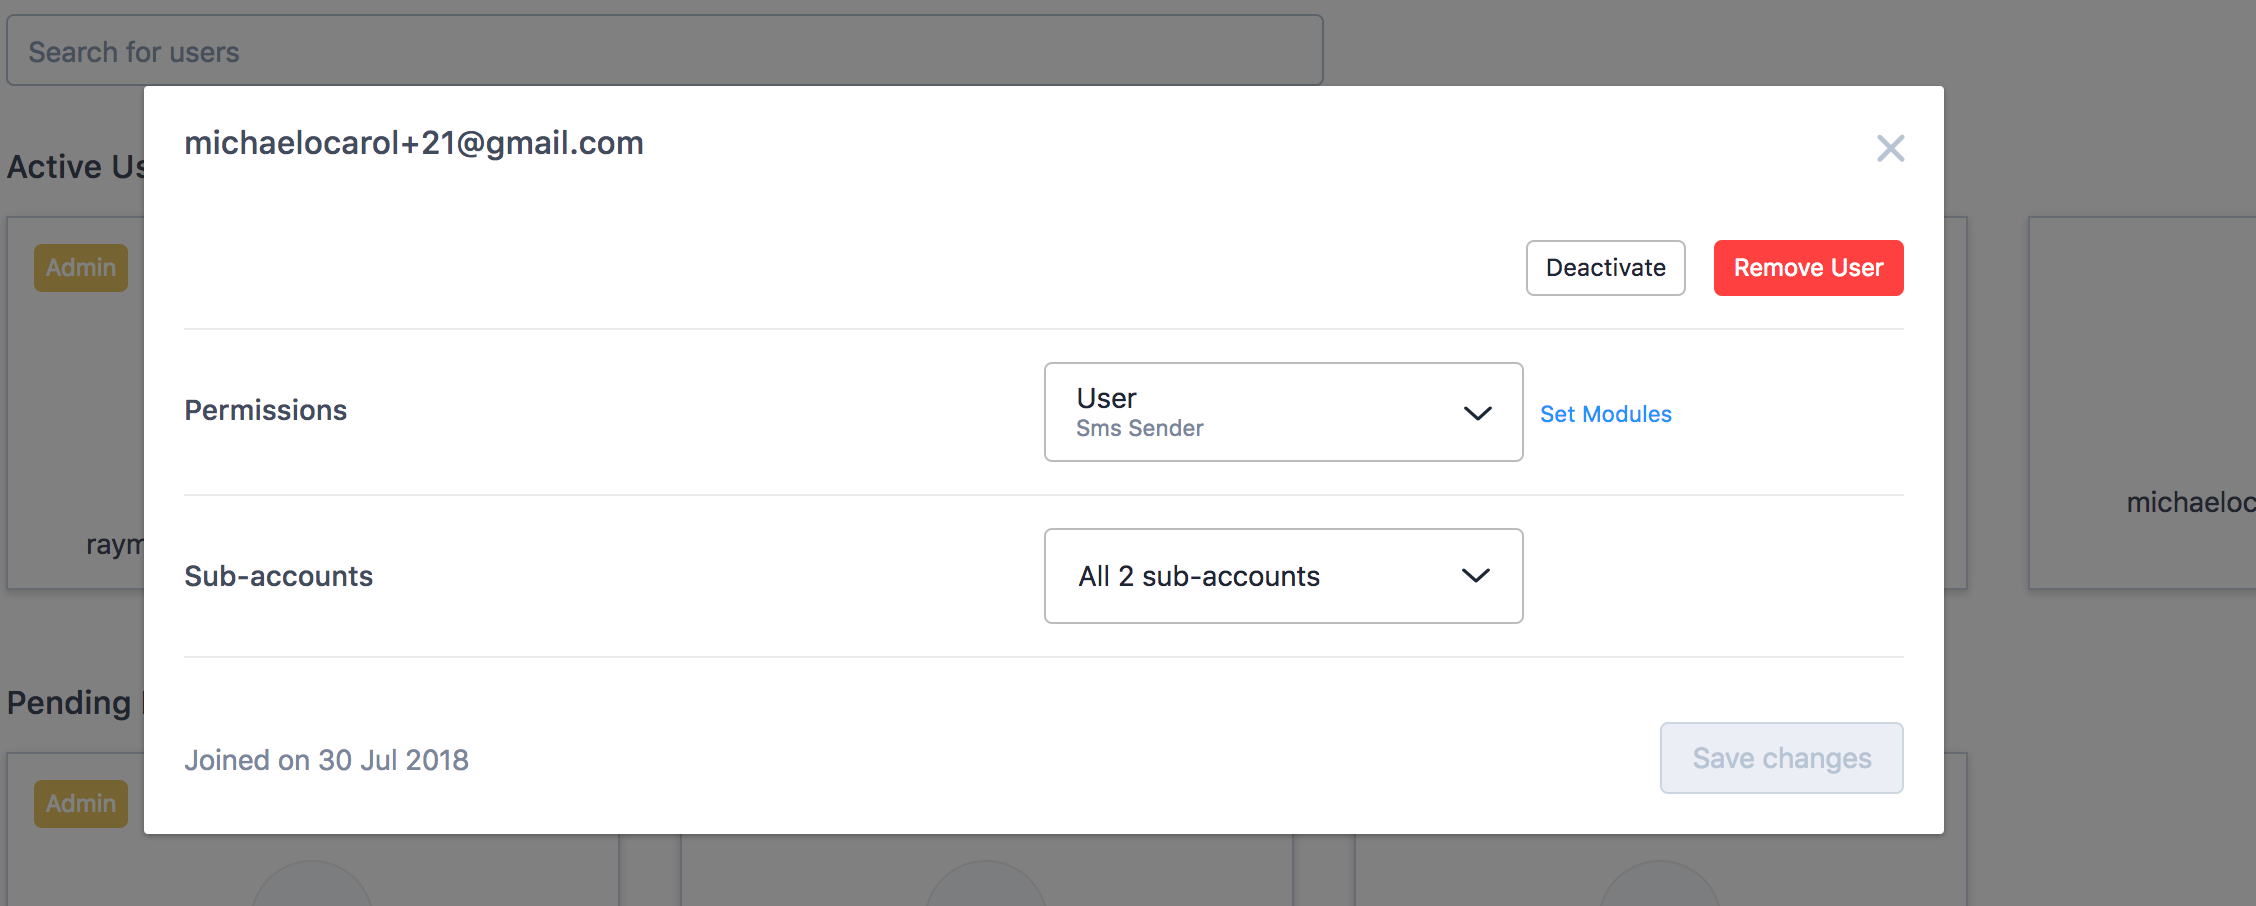Click the Permissions row label
The height and width of the screenshot is (906, 2256).
tap(266, 410)
